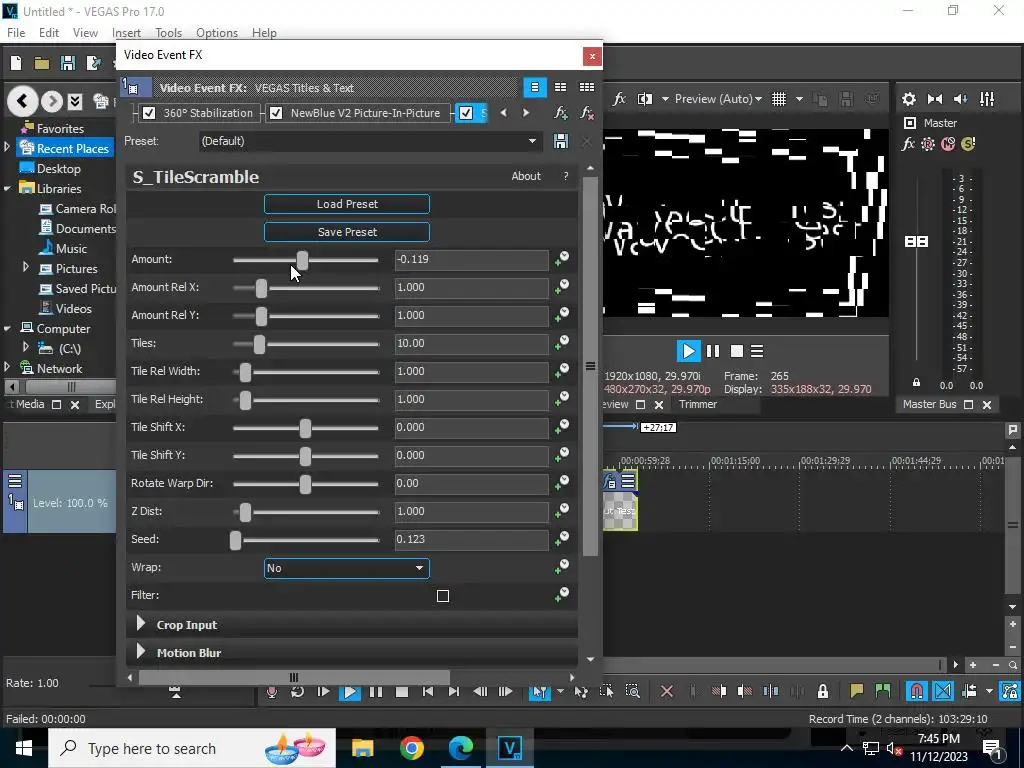Click the animate icon beside Amount

pyautogui.click(x=561, y=259)
